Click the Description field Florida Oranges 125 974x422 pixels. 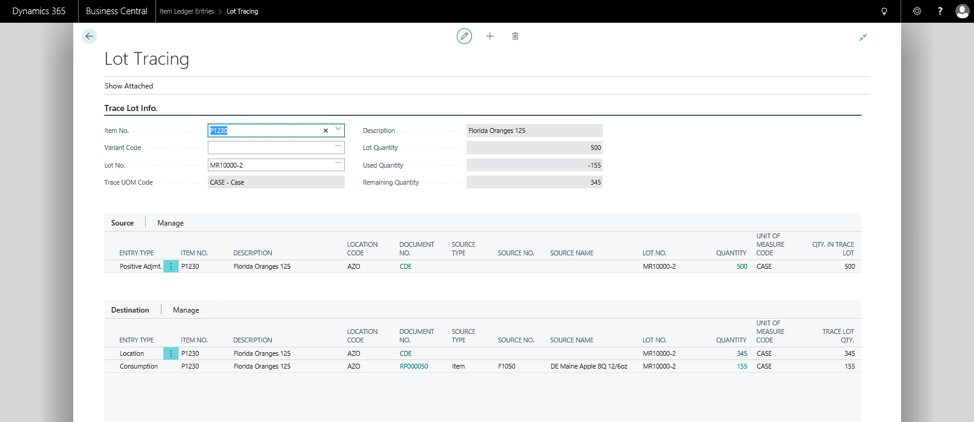534,131
